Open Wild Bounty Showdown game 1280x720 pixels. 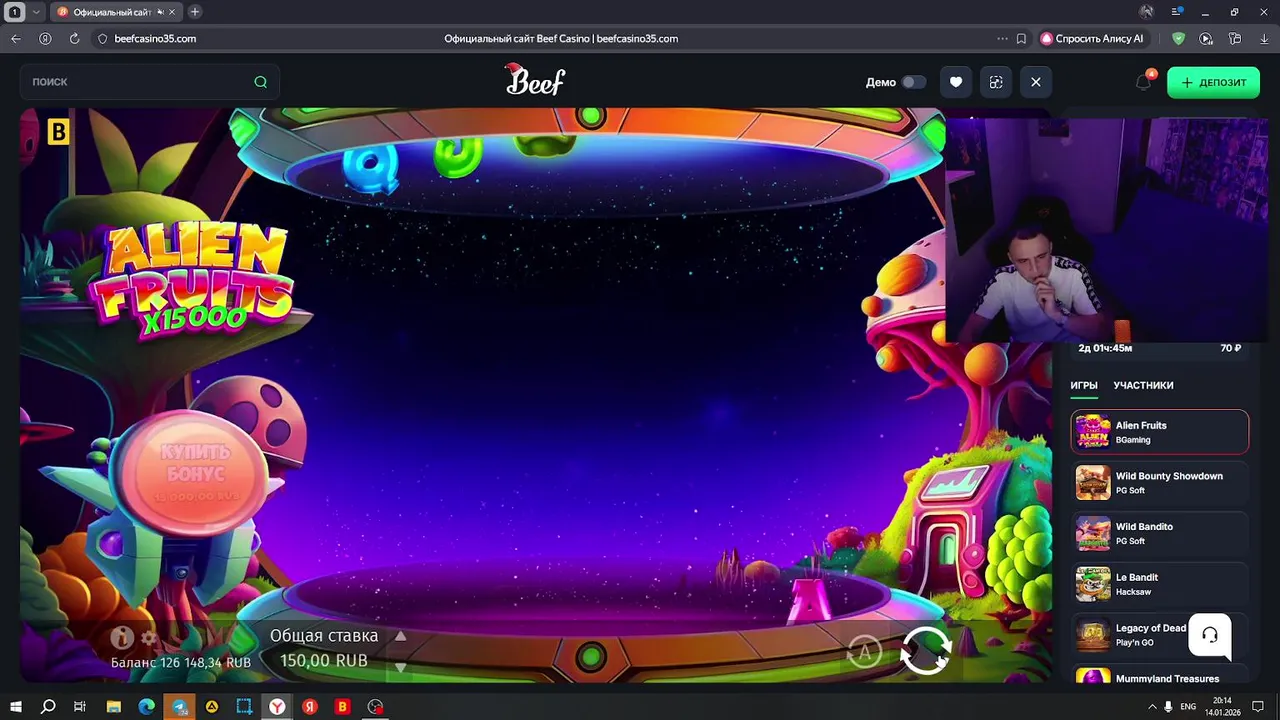pyautogui.click(x=1160, y=483)
